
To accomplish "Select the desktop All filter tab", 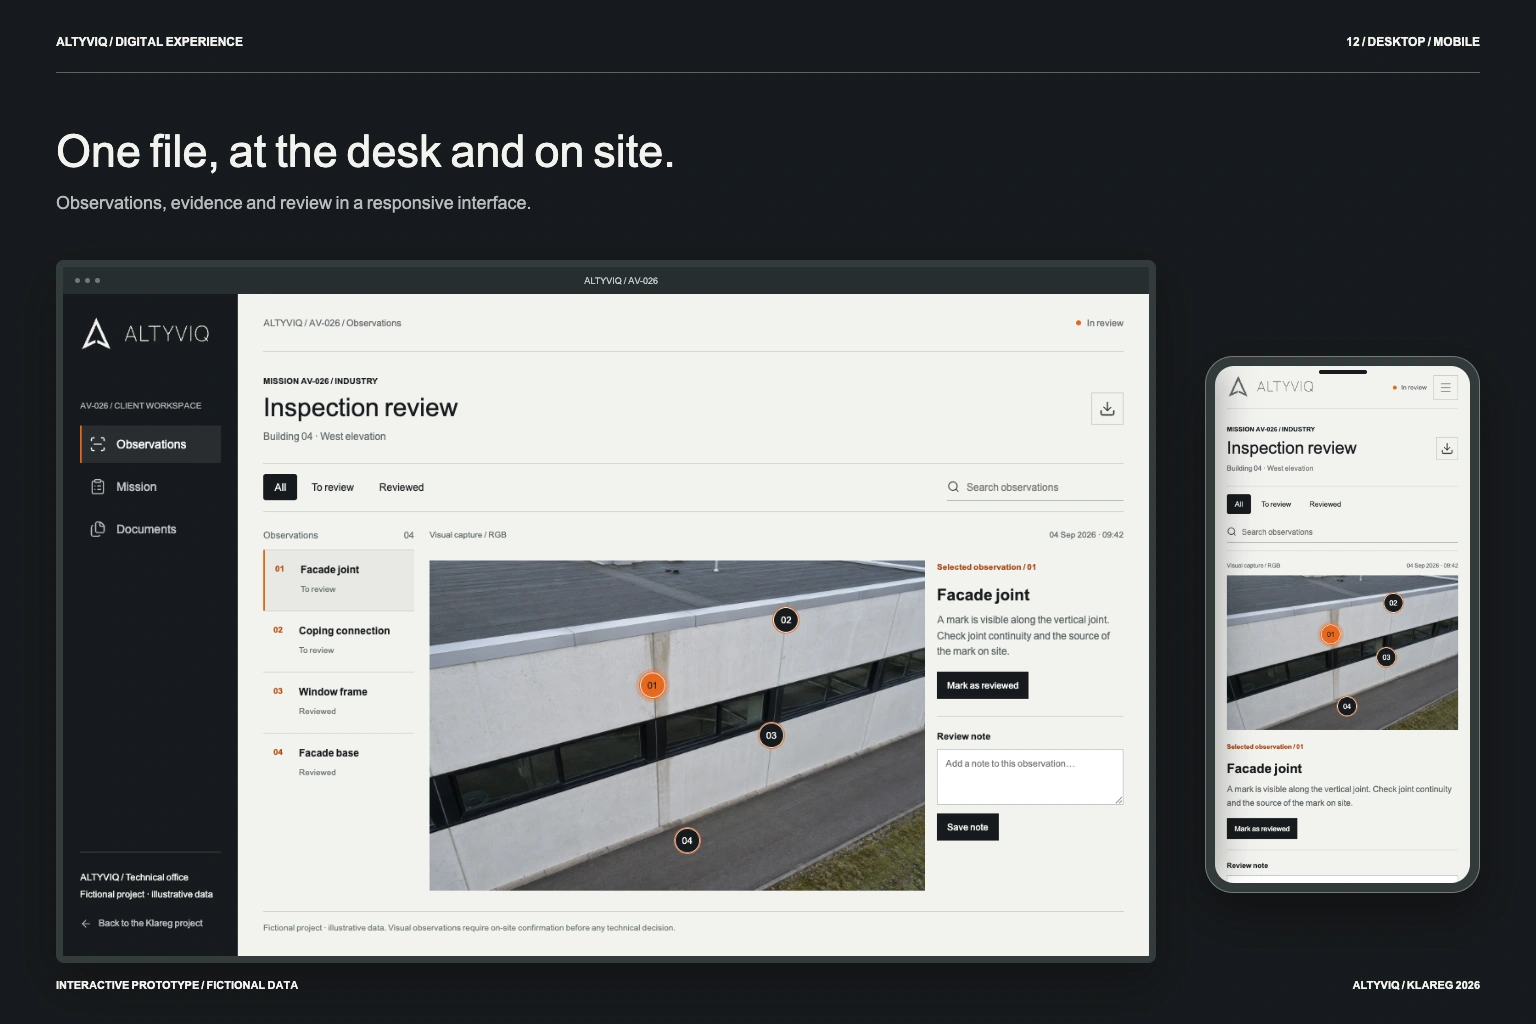I will (280, 487).
